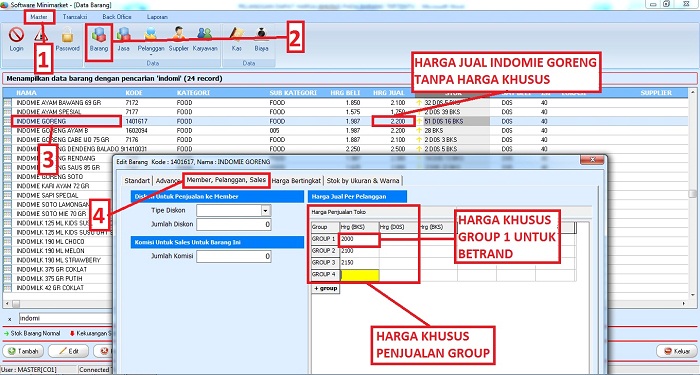The width and height of the screenshot is (700, 375).
Task: Click the Edit button at bottom
Action: pyautogui.click(x=68, y=351)
